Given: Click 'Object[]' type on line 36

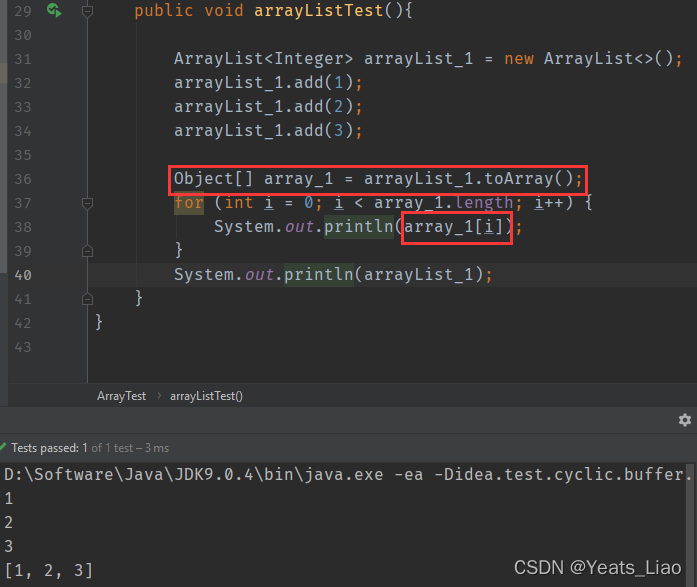Looking at the screenshot, I should tap(213, 179).
